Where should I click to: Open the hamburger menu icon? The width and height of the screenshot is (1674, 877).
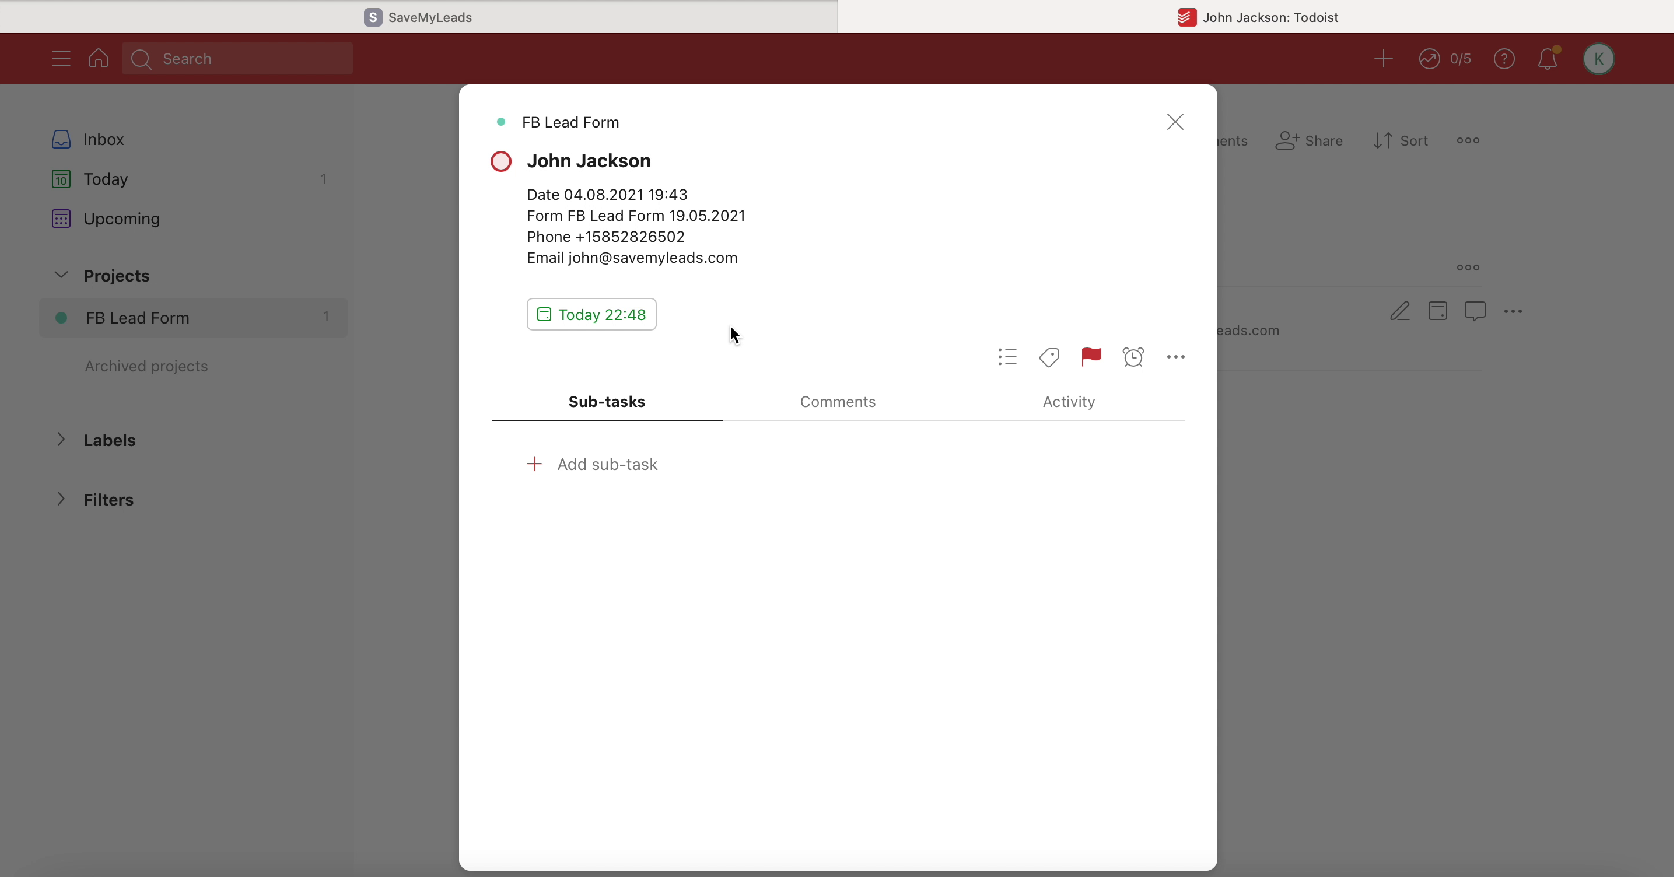point(61,59)
